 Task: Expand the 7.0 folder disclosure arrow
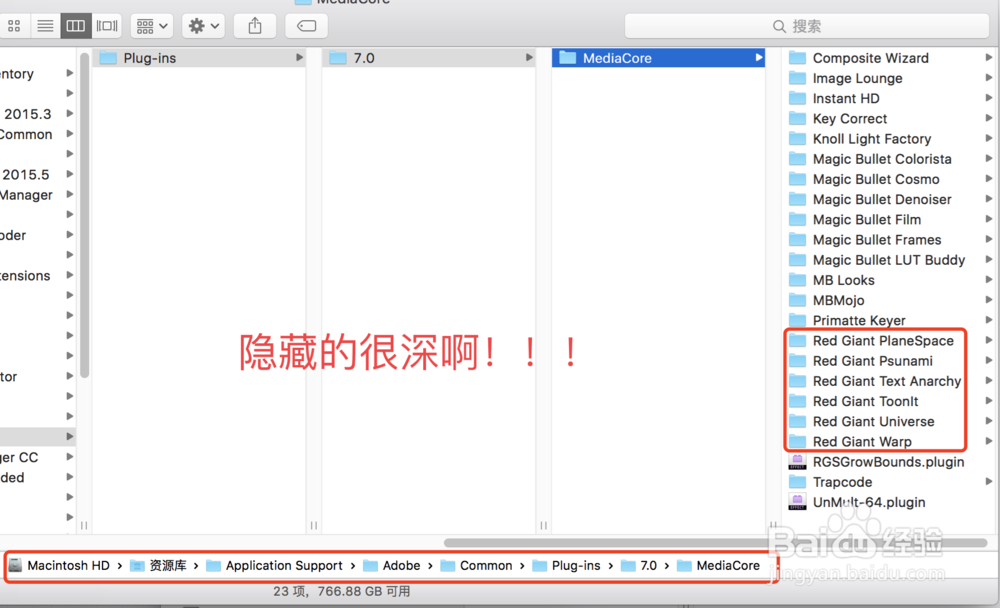529,58
